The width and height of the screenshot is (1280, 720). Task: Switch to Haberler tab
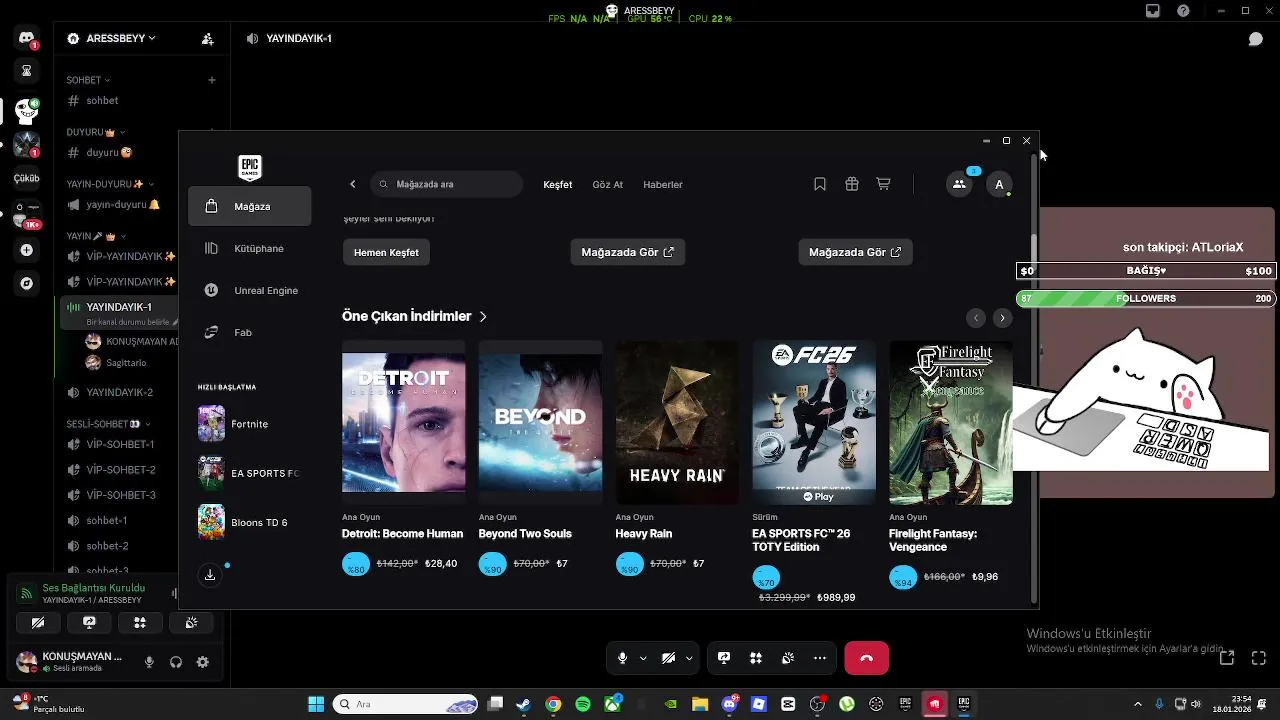tap(663, 184)
